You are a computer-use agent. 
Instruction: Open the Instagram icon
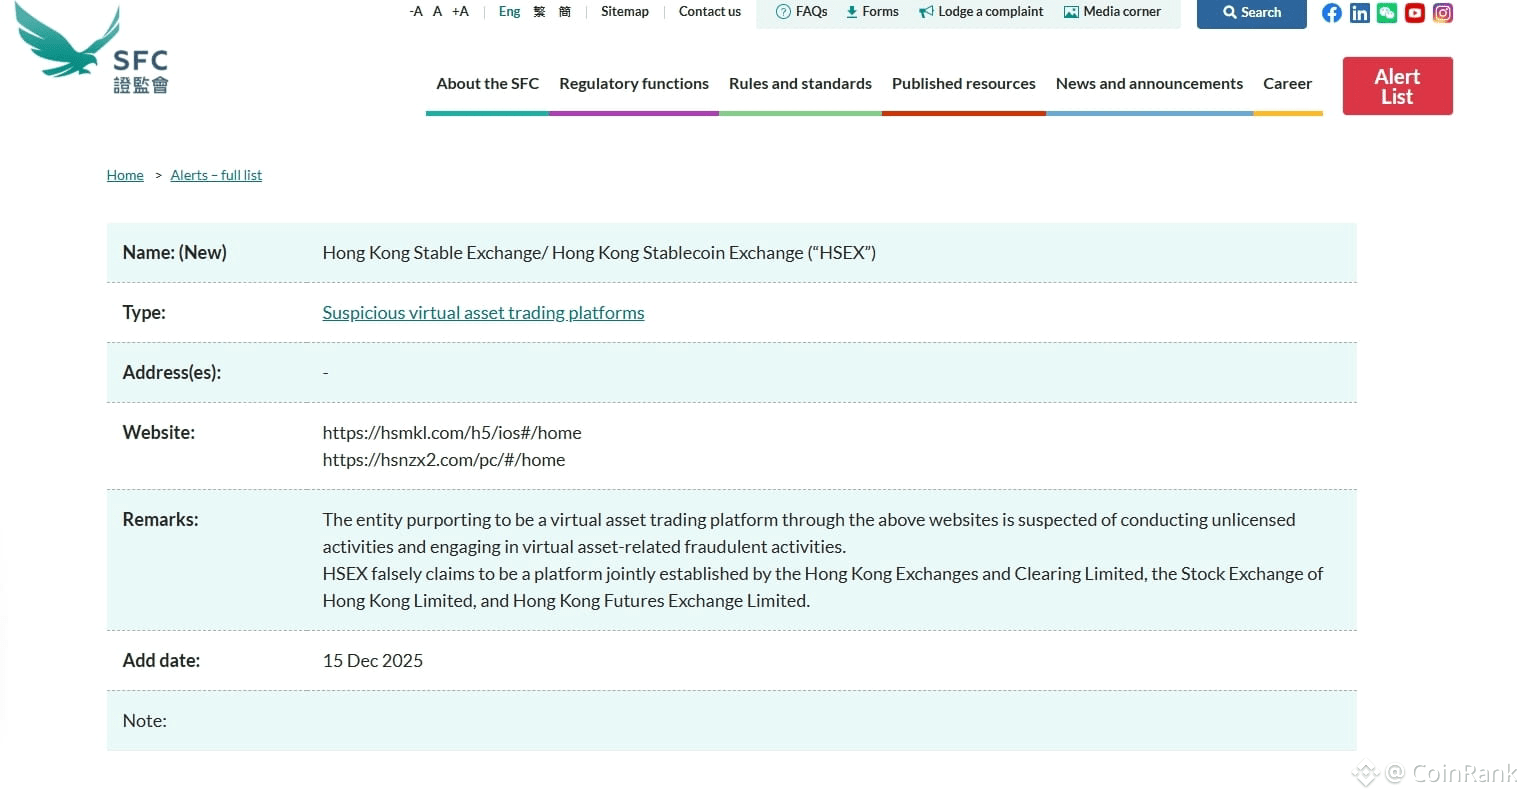coord(1442,13)
